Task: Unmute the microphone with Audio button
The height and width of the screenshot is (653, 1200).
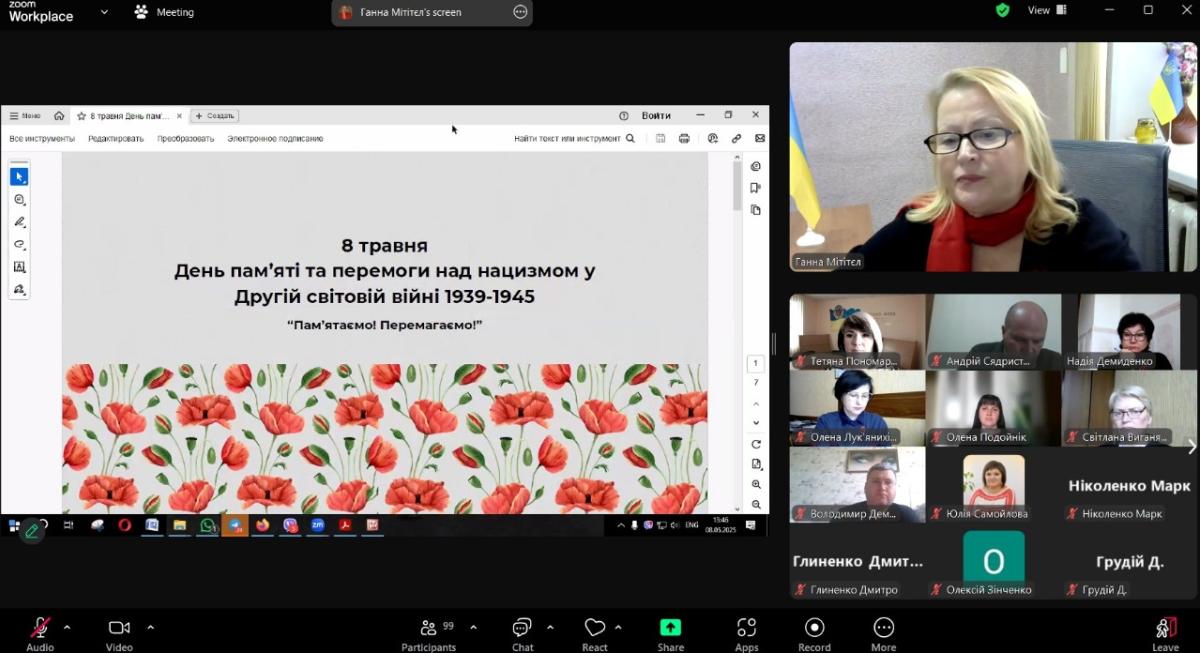Action: (40, 633)
